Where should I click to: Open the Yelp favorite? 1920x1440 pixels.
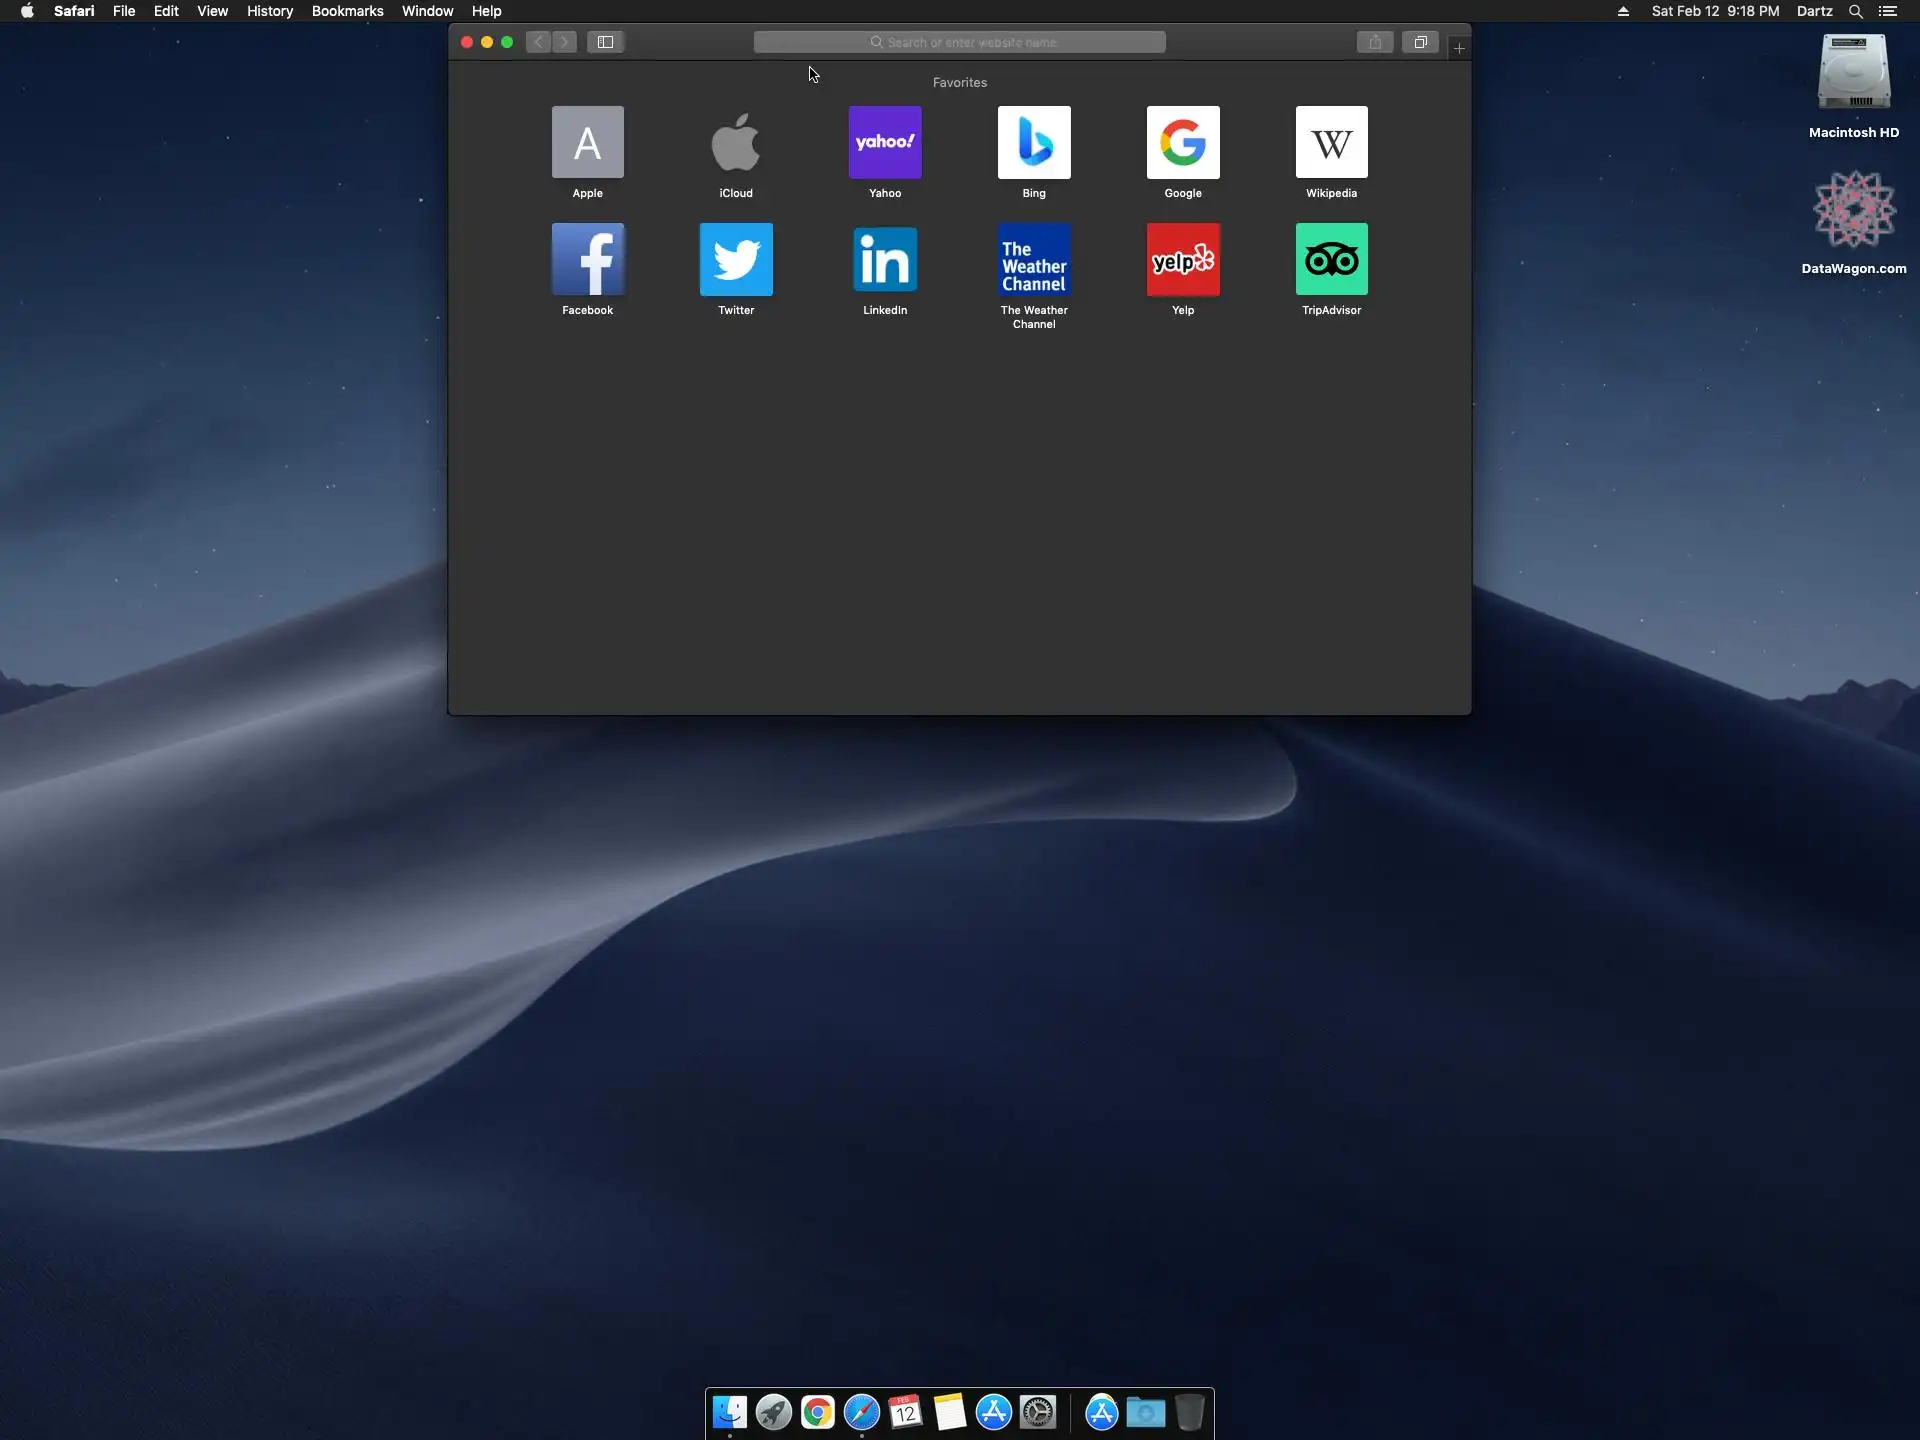tap(1183, 260)
